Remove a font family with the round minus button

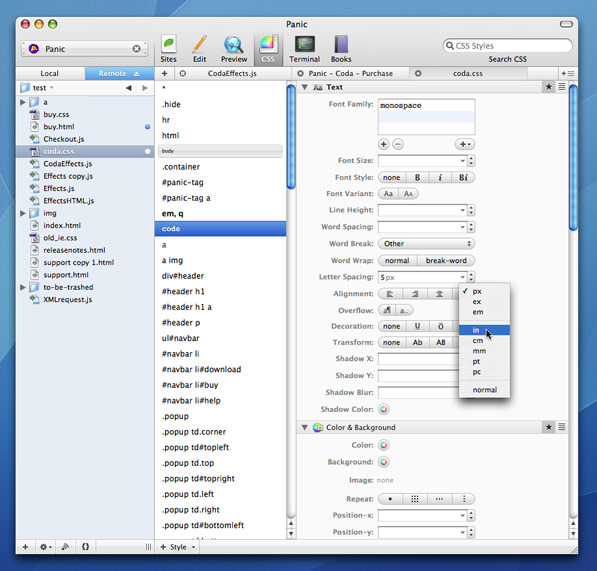coord(398,144)
